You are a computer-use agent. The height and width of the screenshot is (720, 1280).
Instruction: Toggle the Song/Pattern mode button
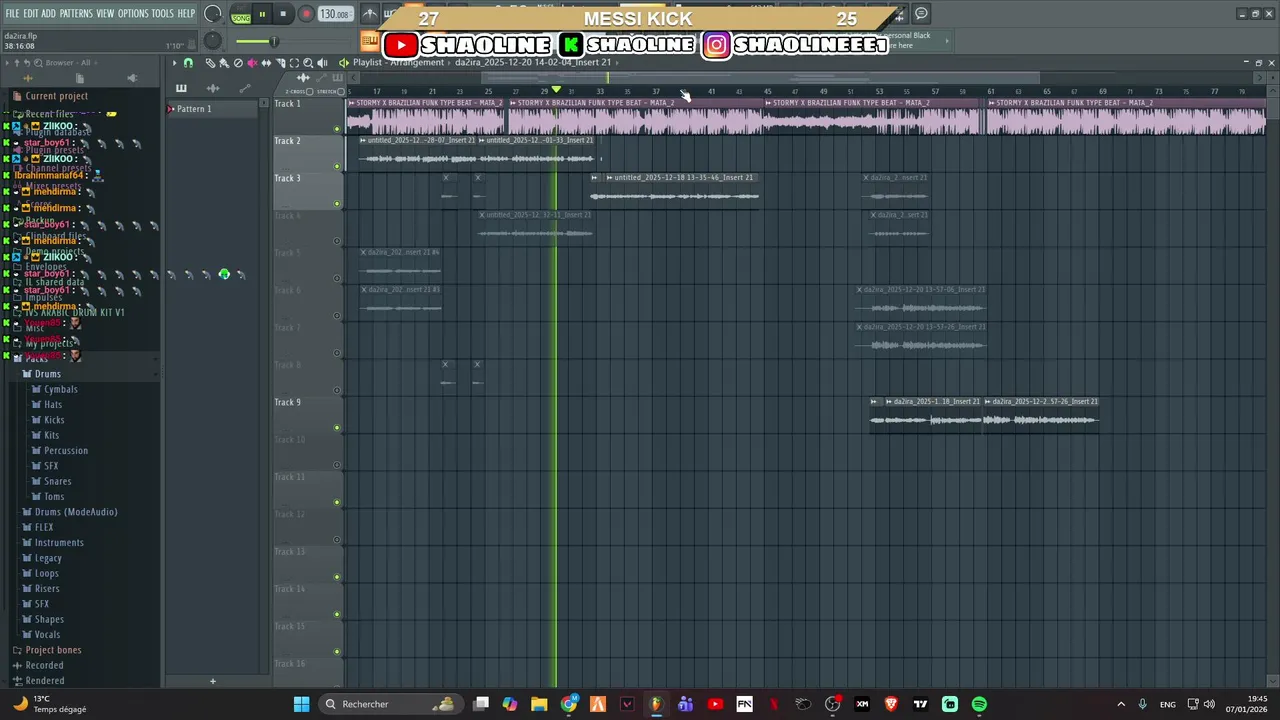pyautogui.click(x=241, y=15)
